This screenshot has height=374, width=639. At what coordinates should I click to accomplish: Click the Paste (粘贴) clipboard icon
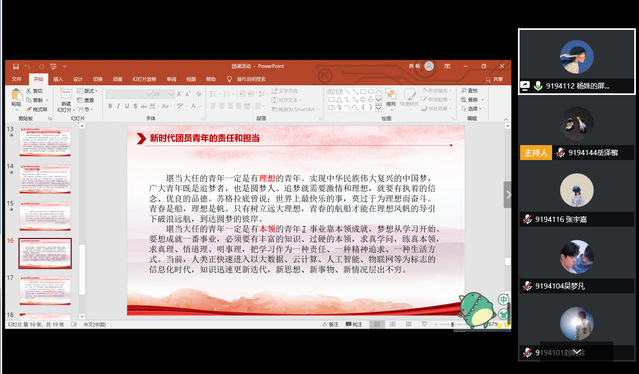tap(17, 98)
